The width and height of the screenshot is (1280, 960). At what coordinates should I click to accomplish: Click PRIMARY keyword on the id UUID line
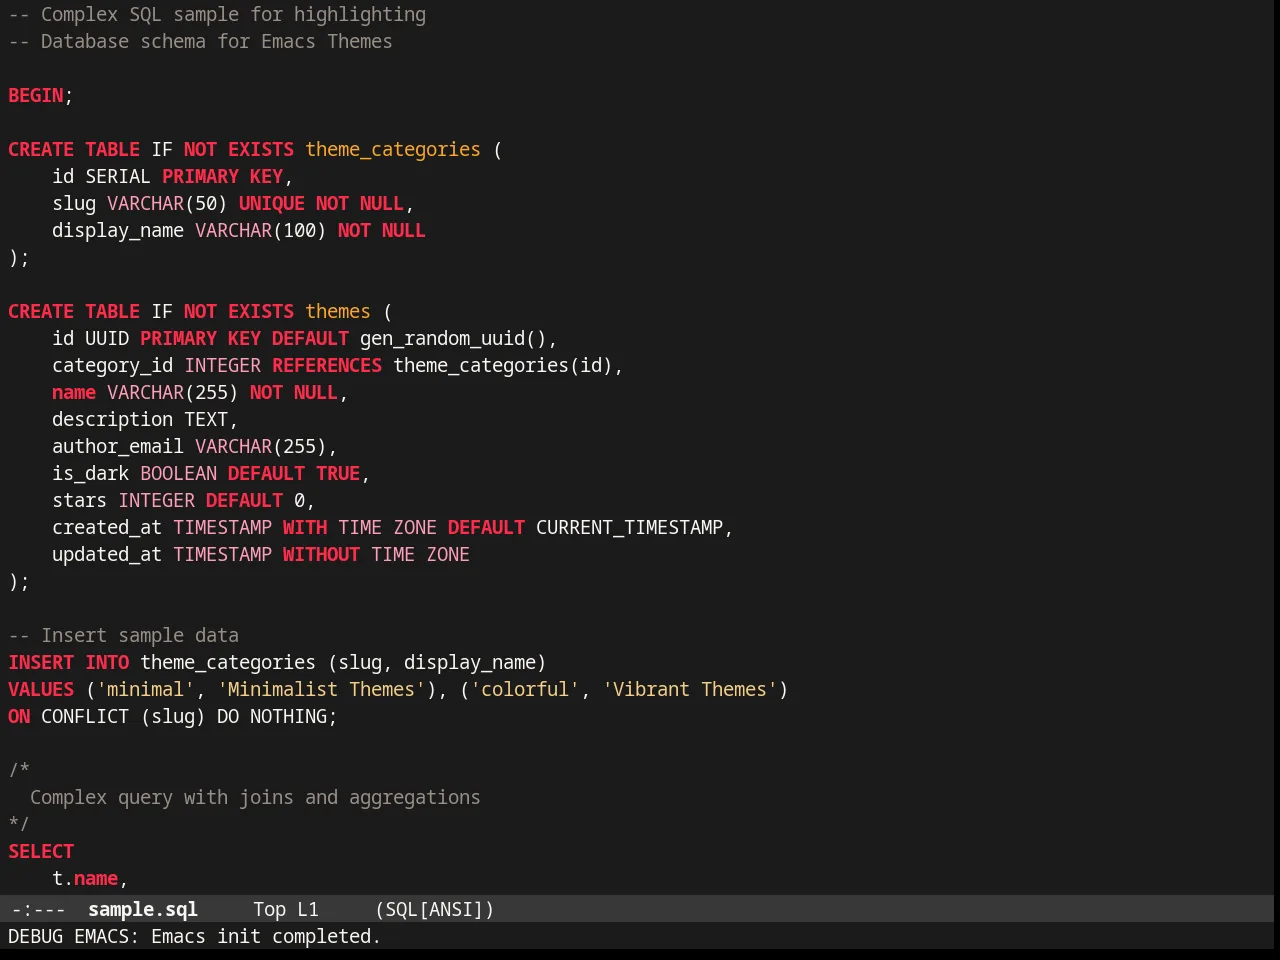178,338
